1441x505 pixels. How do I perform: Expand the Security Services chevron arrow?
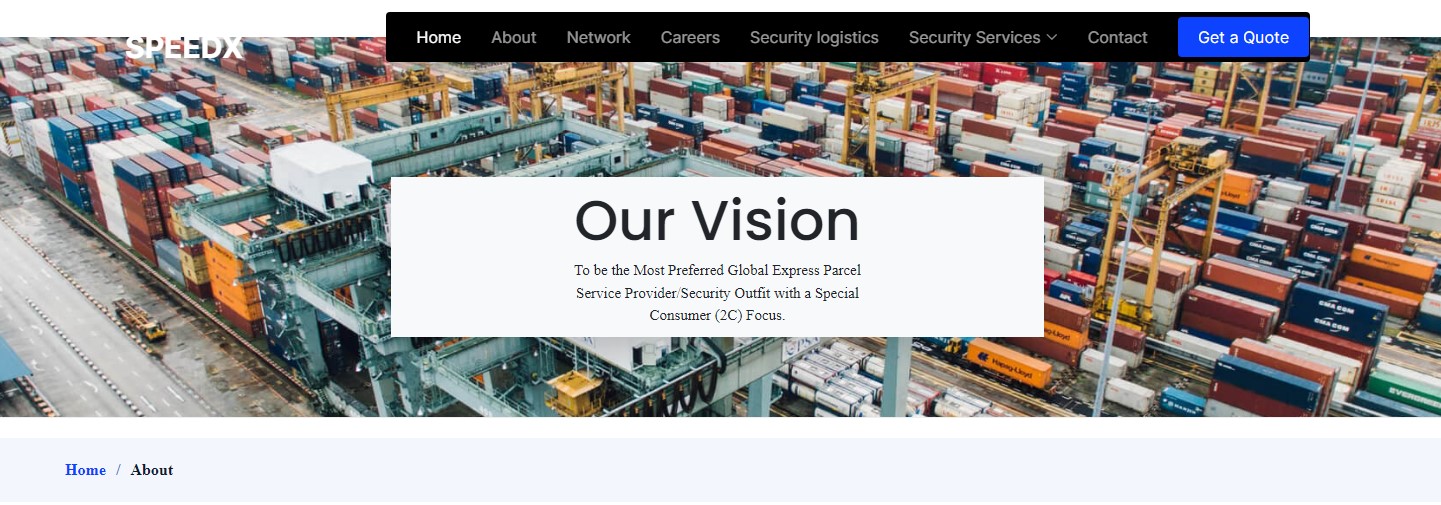coord(1052,38)
